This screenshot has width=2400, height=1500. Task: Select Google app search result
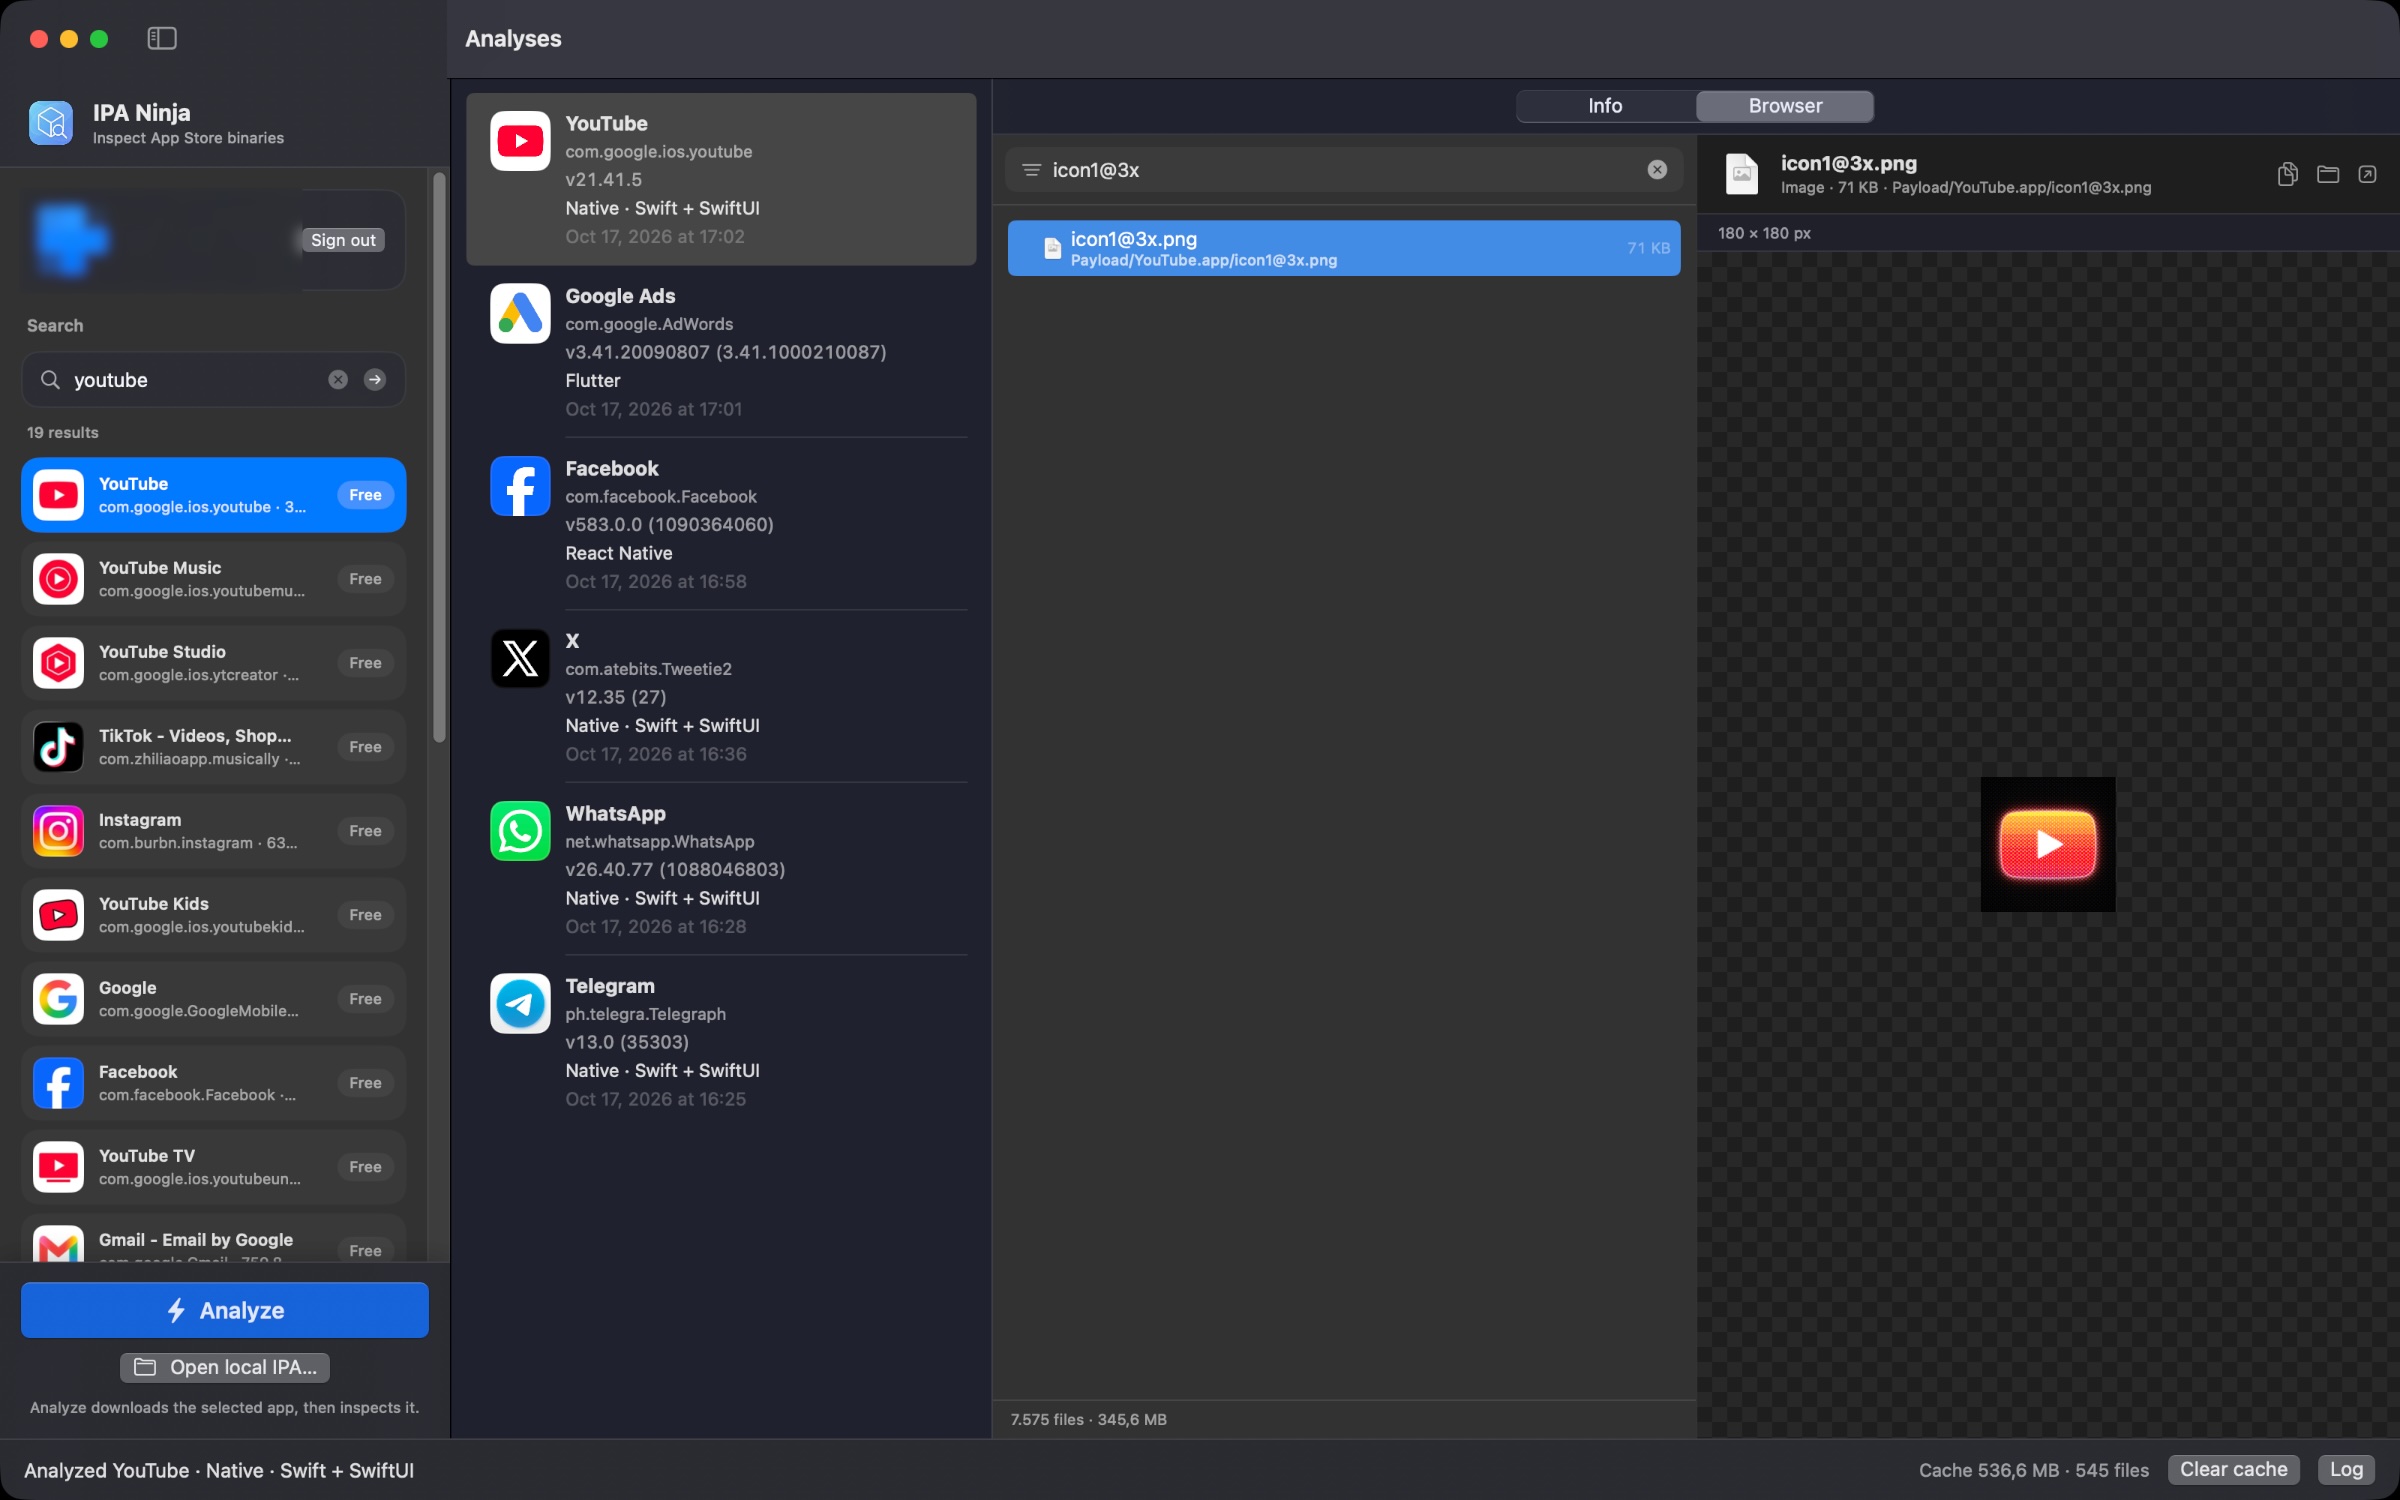213,999
